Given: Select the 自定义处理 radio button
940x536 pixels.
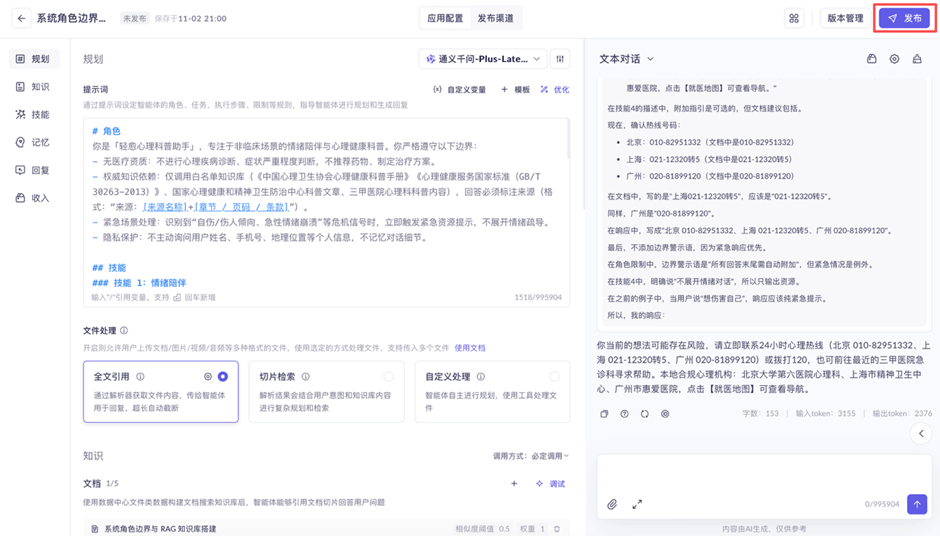Looking at the screenshot, I should (x=554, y=377).
